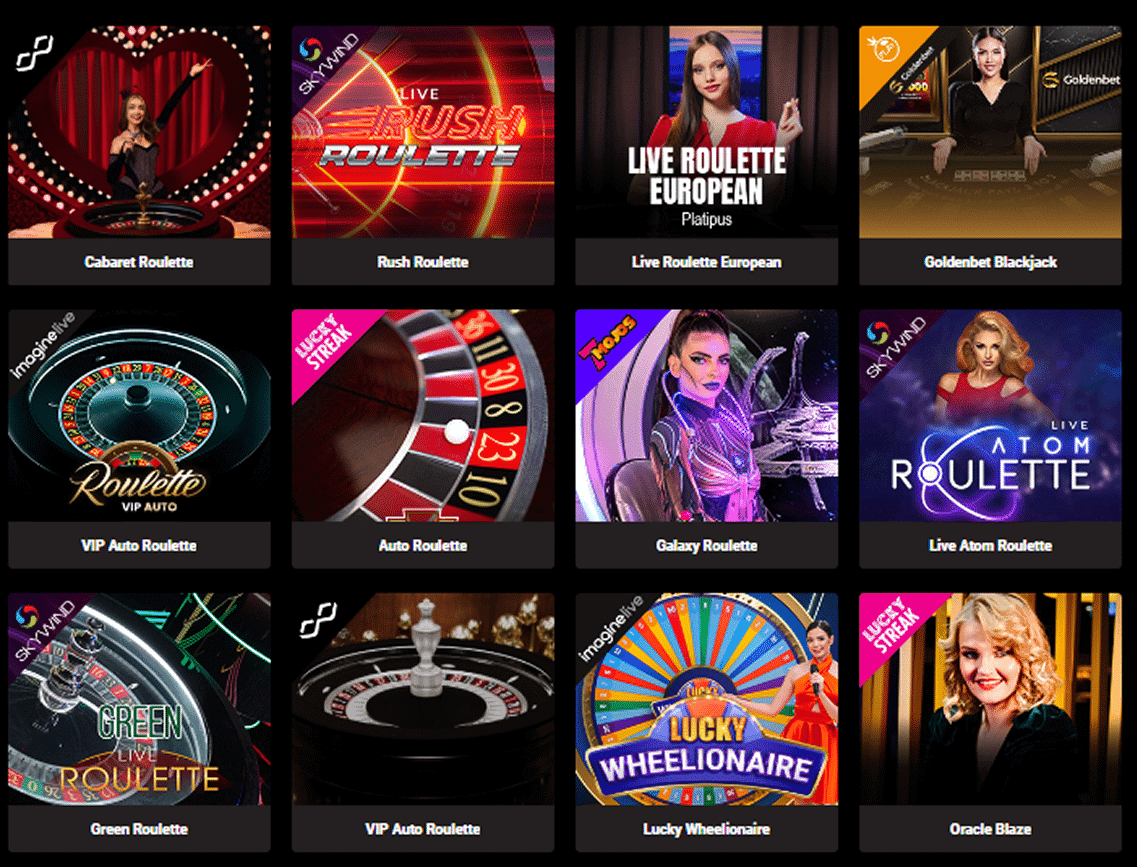This screenshot has height=867, width=1137.
Task: Click the Lucky Streak badge on Oracle Blaze
Action: coord(892,627)
